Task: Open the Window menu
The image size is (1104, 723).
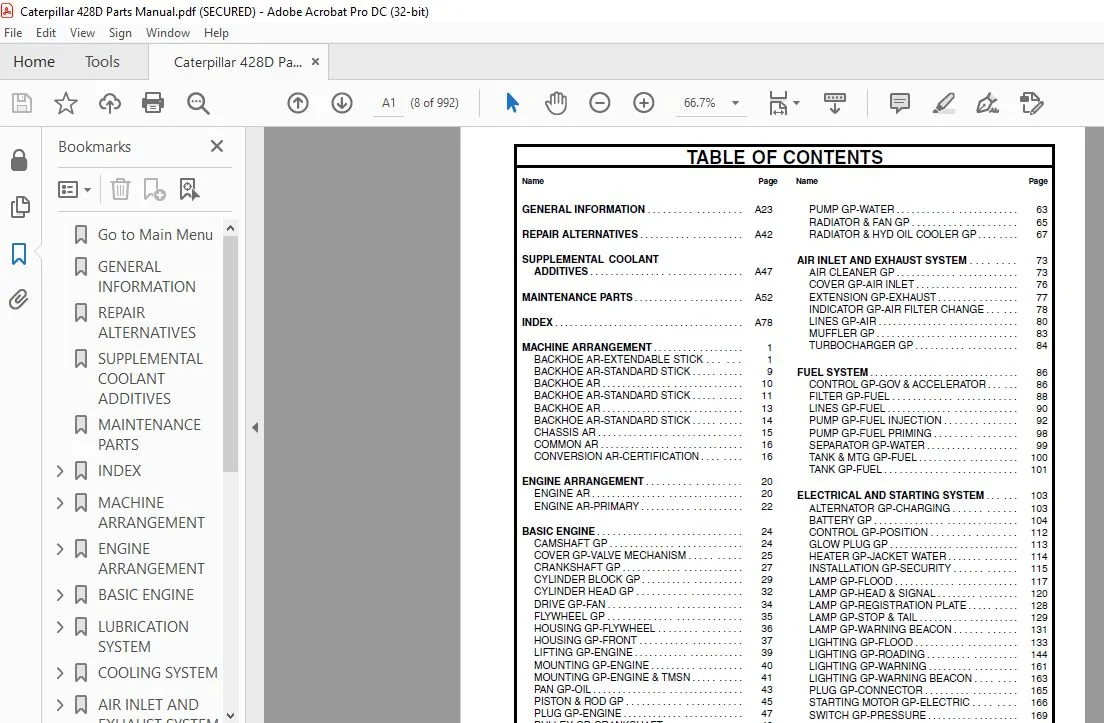Action: [x=168, y=32]
